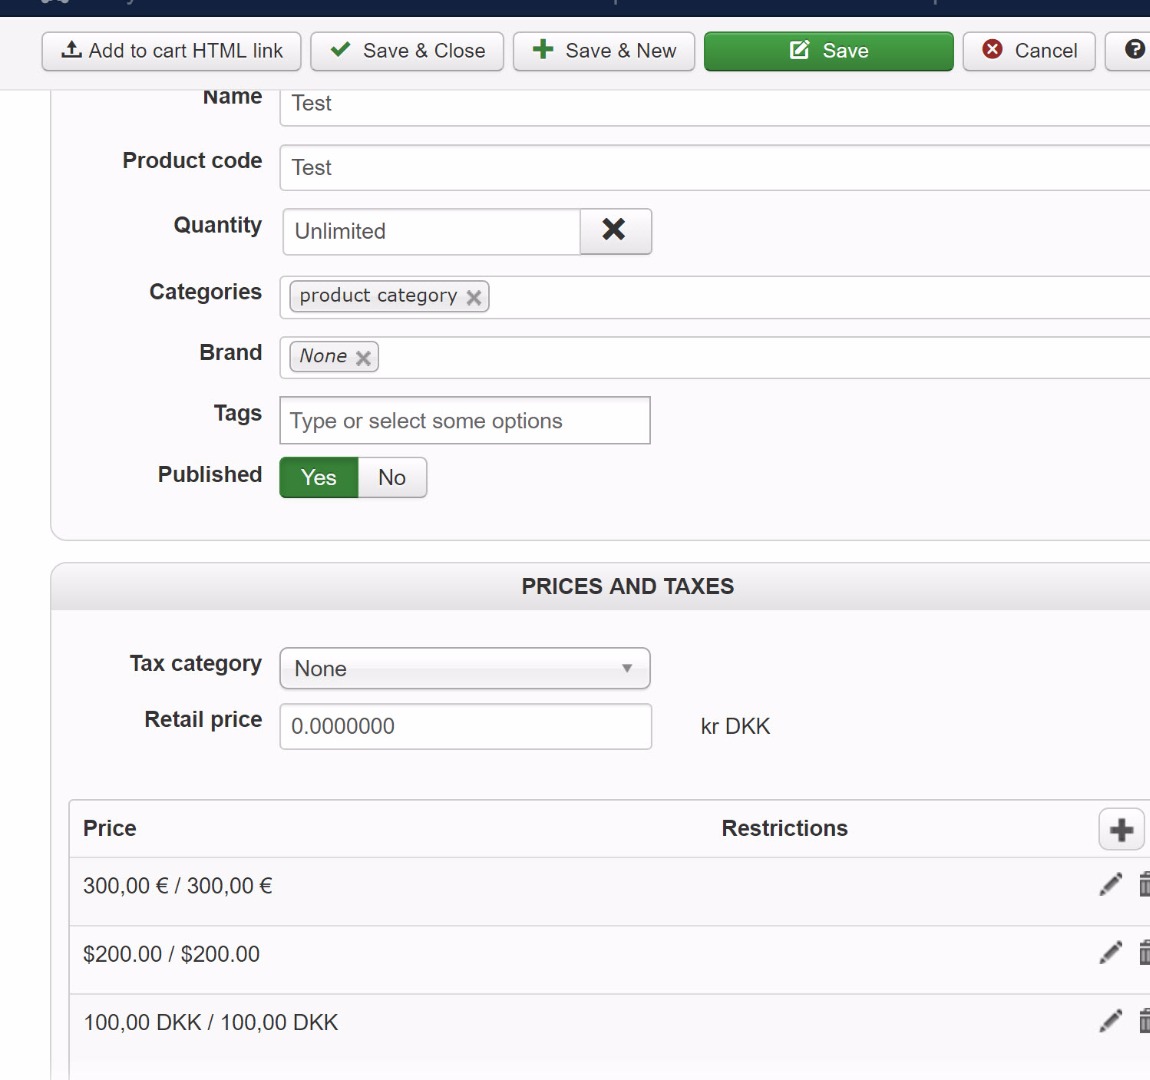1150x1080 pixels.
Task: Click the $200.00 / $200.00 text
Action: (171, 954)
